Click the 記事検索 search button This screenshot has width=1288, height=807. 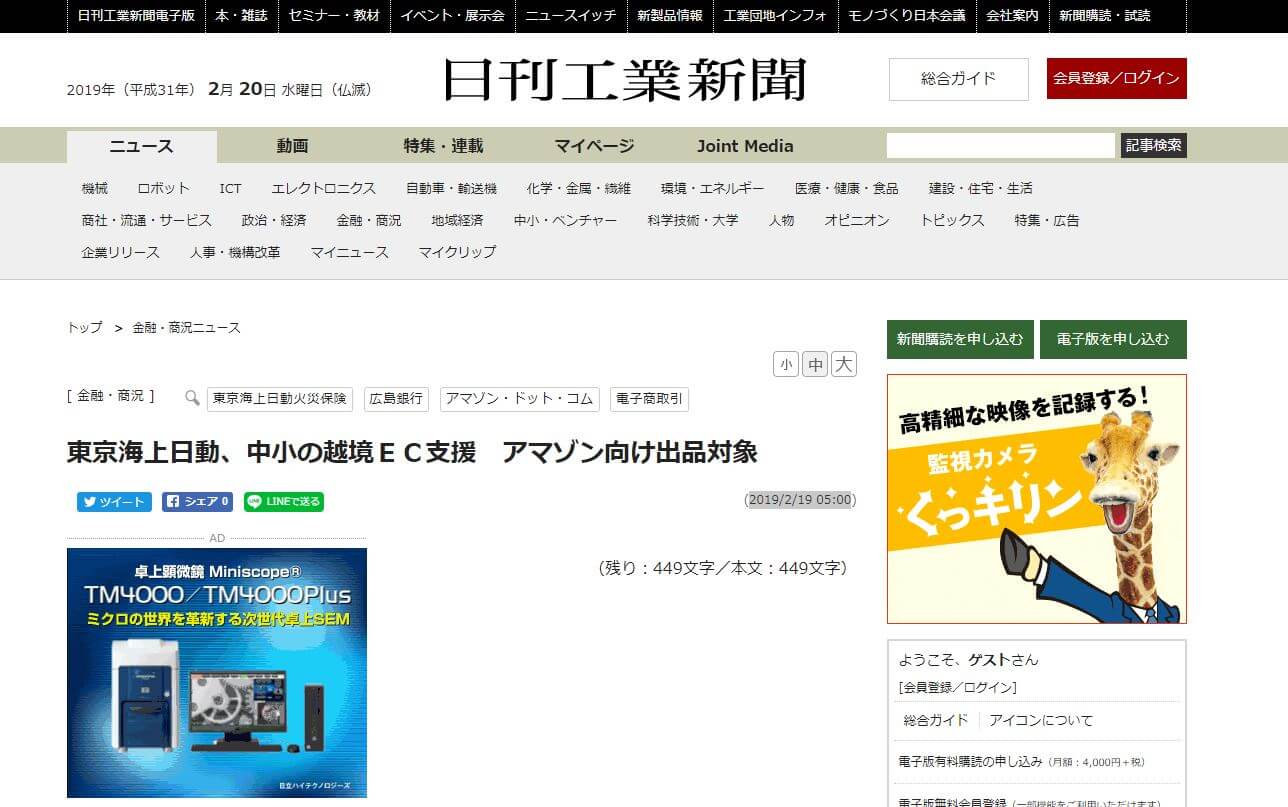(x=1154, y=146)
